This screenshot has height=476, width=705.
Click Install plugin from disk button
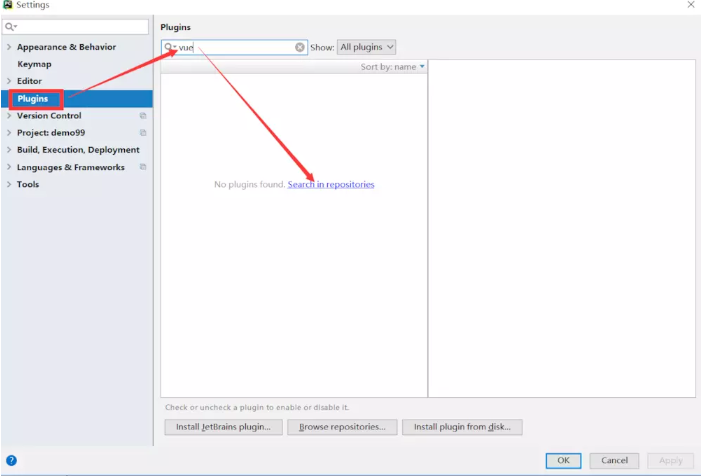tap(462, 427)
